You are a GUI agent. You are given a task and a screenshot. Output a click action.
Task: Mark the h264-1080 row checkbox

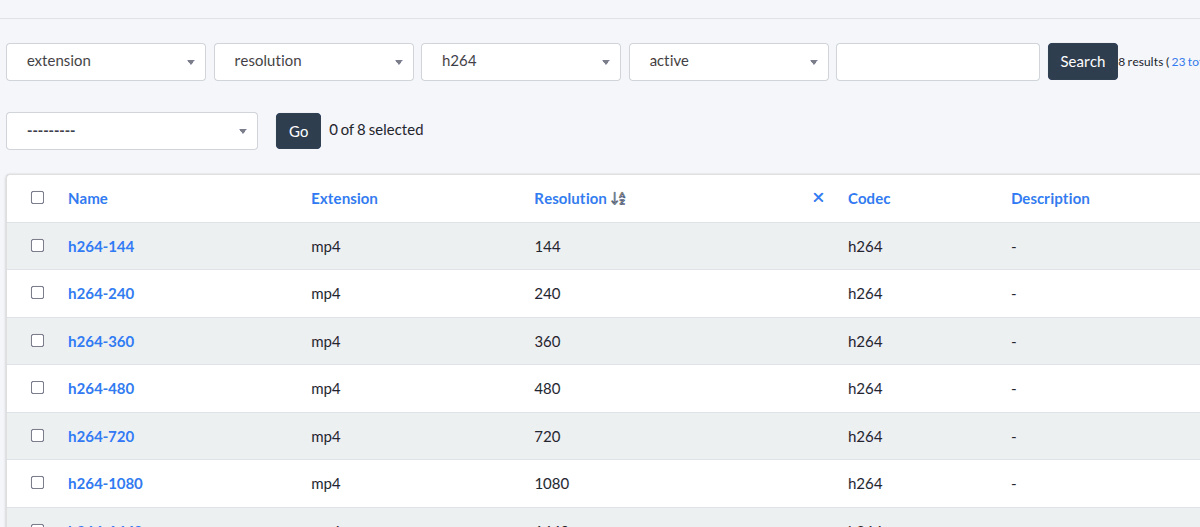(38, 483)
